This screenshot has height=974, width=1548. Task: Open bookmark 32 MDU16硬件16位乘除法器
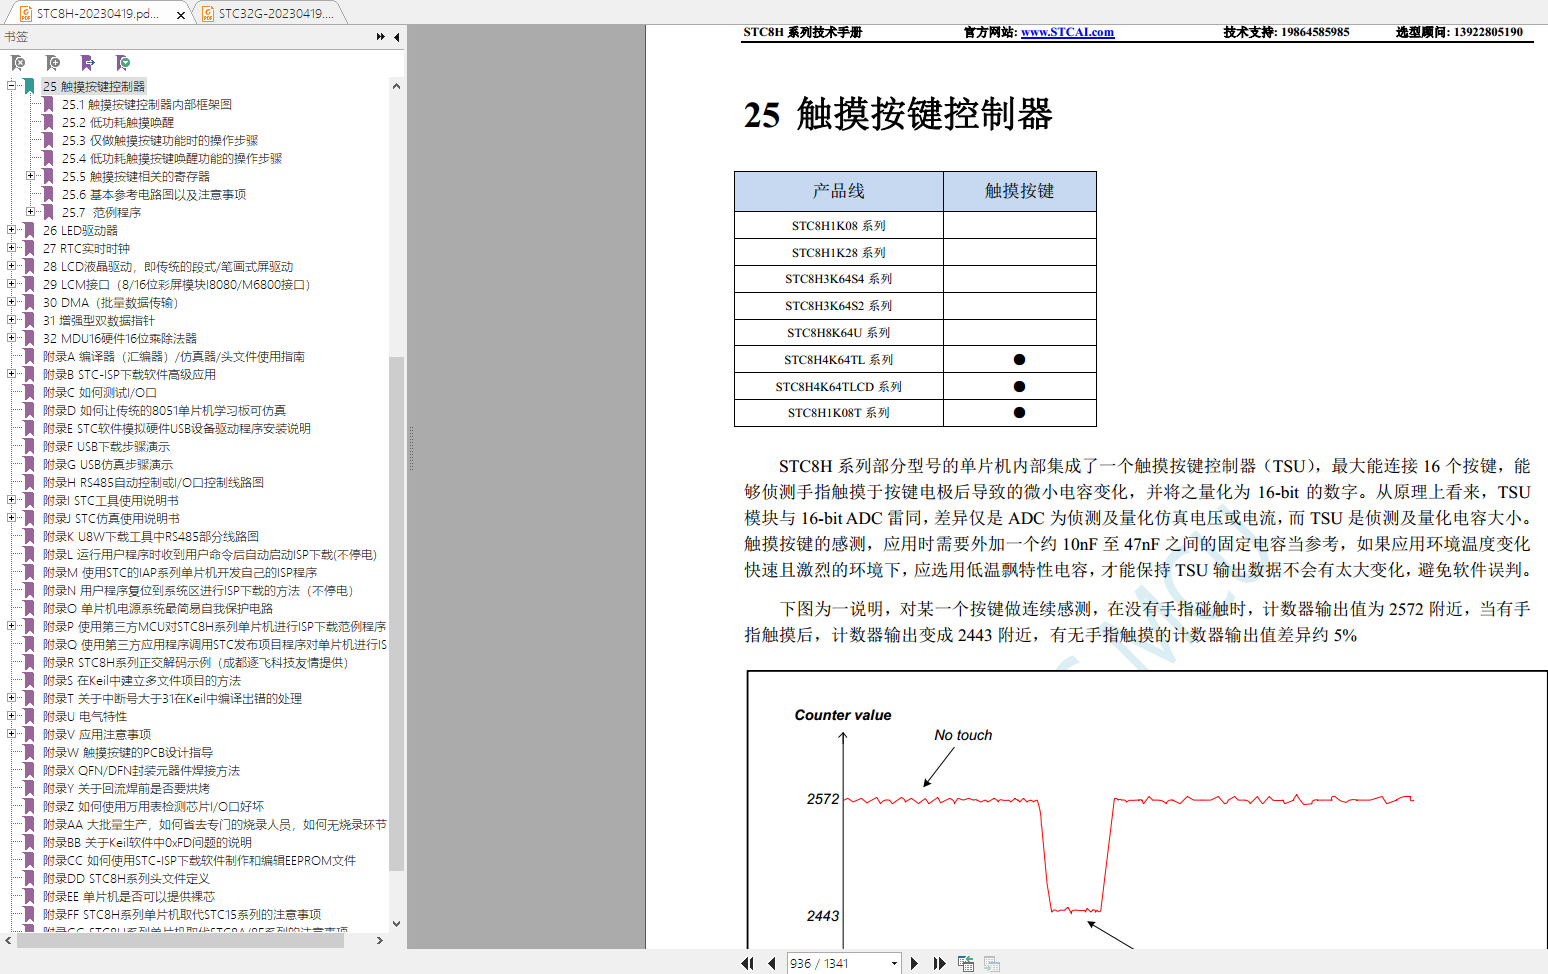click(120, 338)
